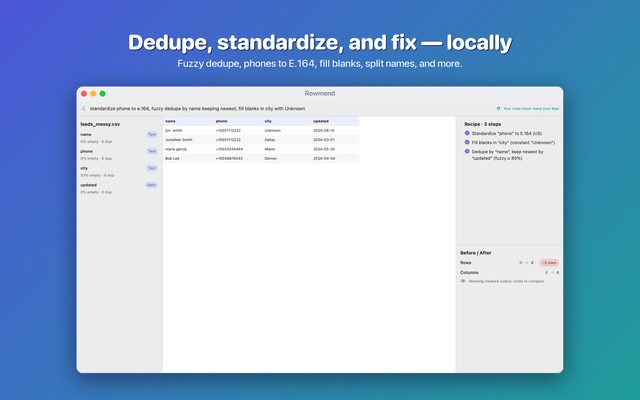Click the 'Dallas' city cell

tap(270, 140)
